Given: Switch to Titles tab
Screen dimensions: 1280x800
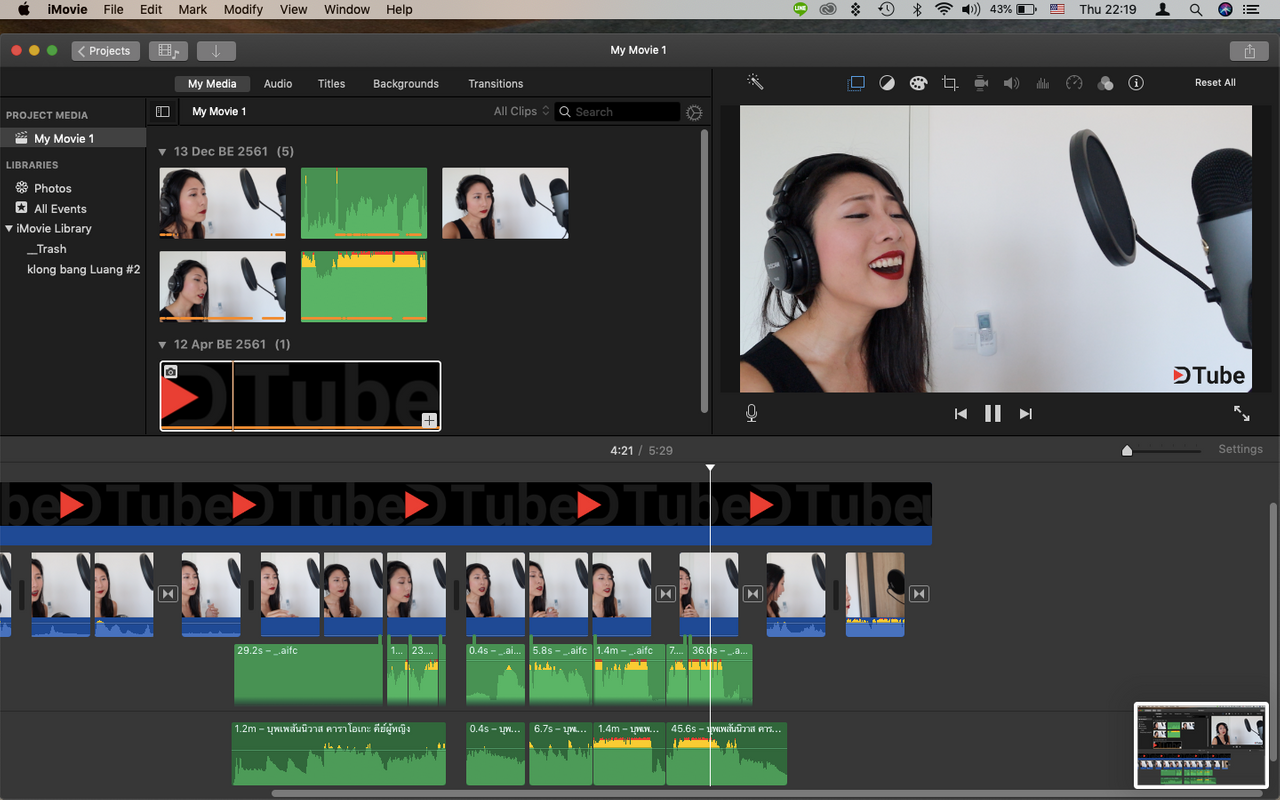Looking at the screenshot, I should (331, 84).
